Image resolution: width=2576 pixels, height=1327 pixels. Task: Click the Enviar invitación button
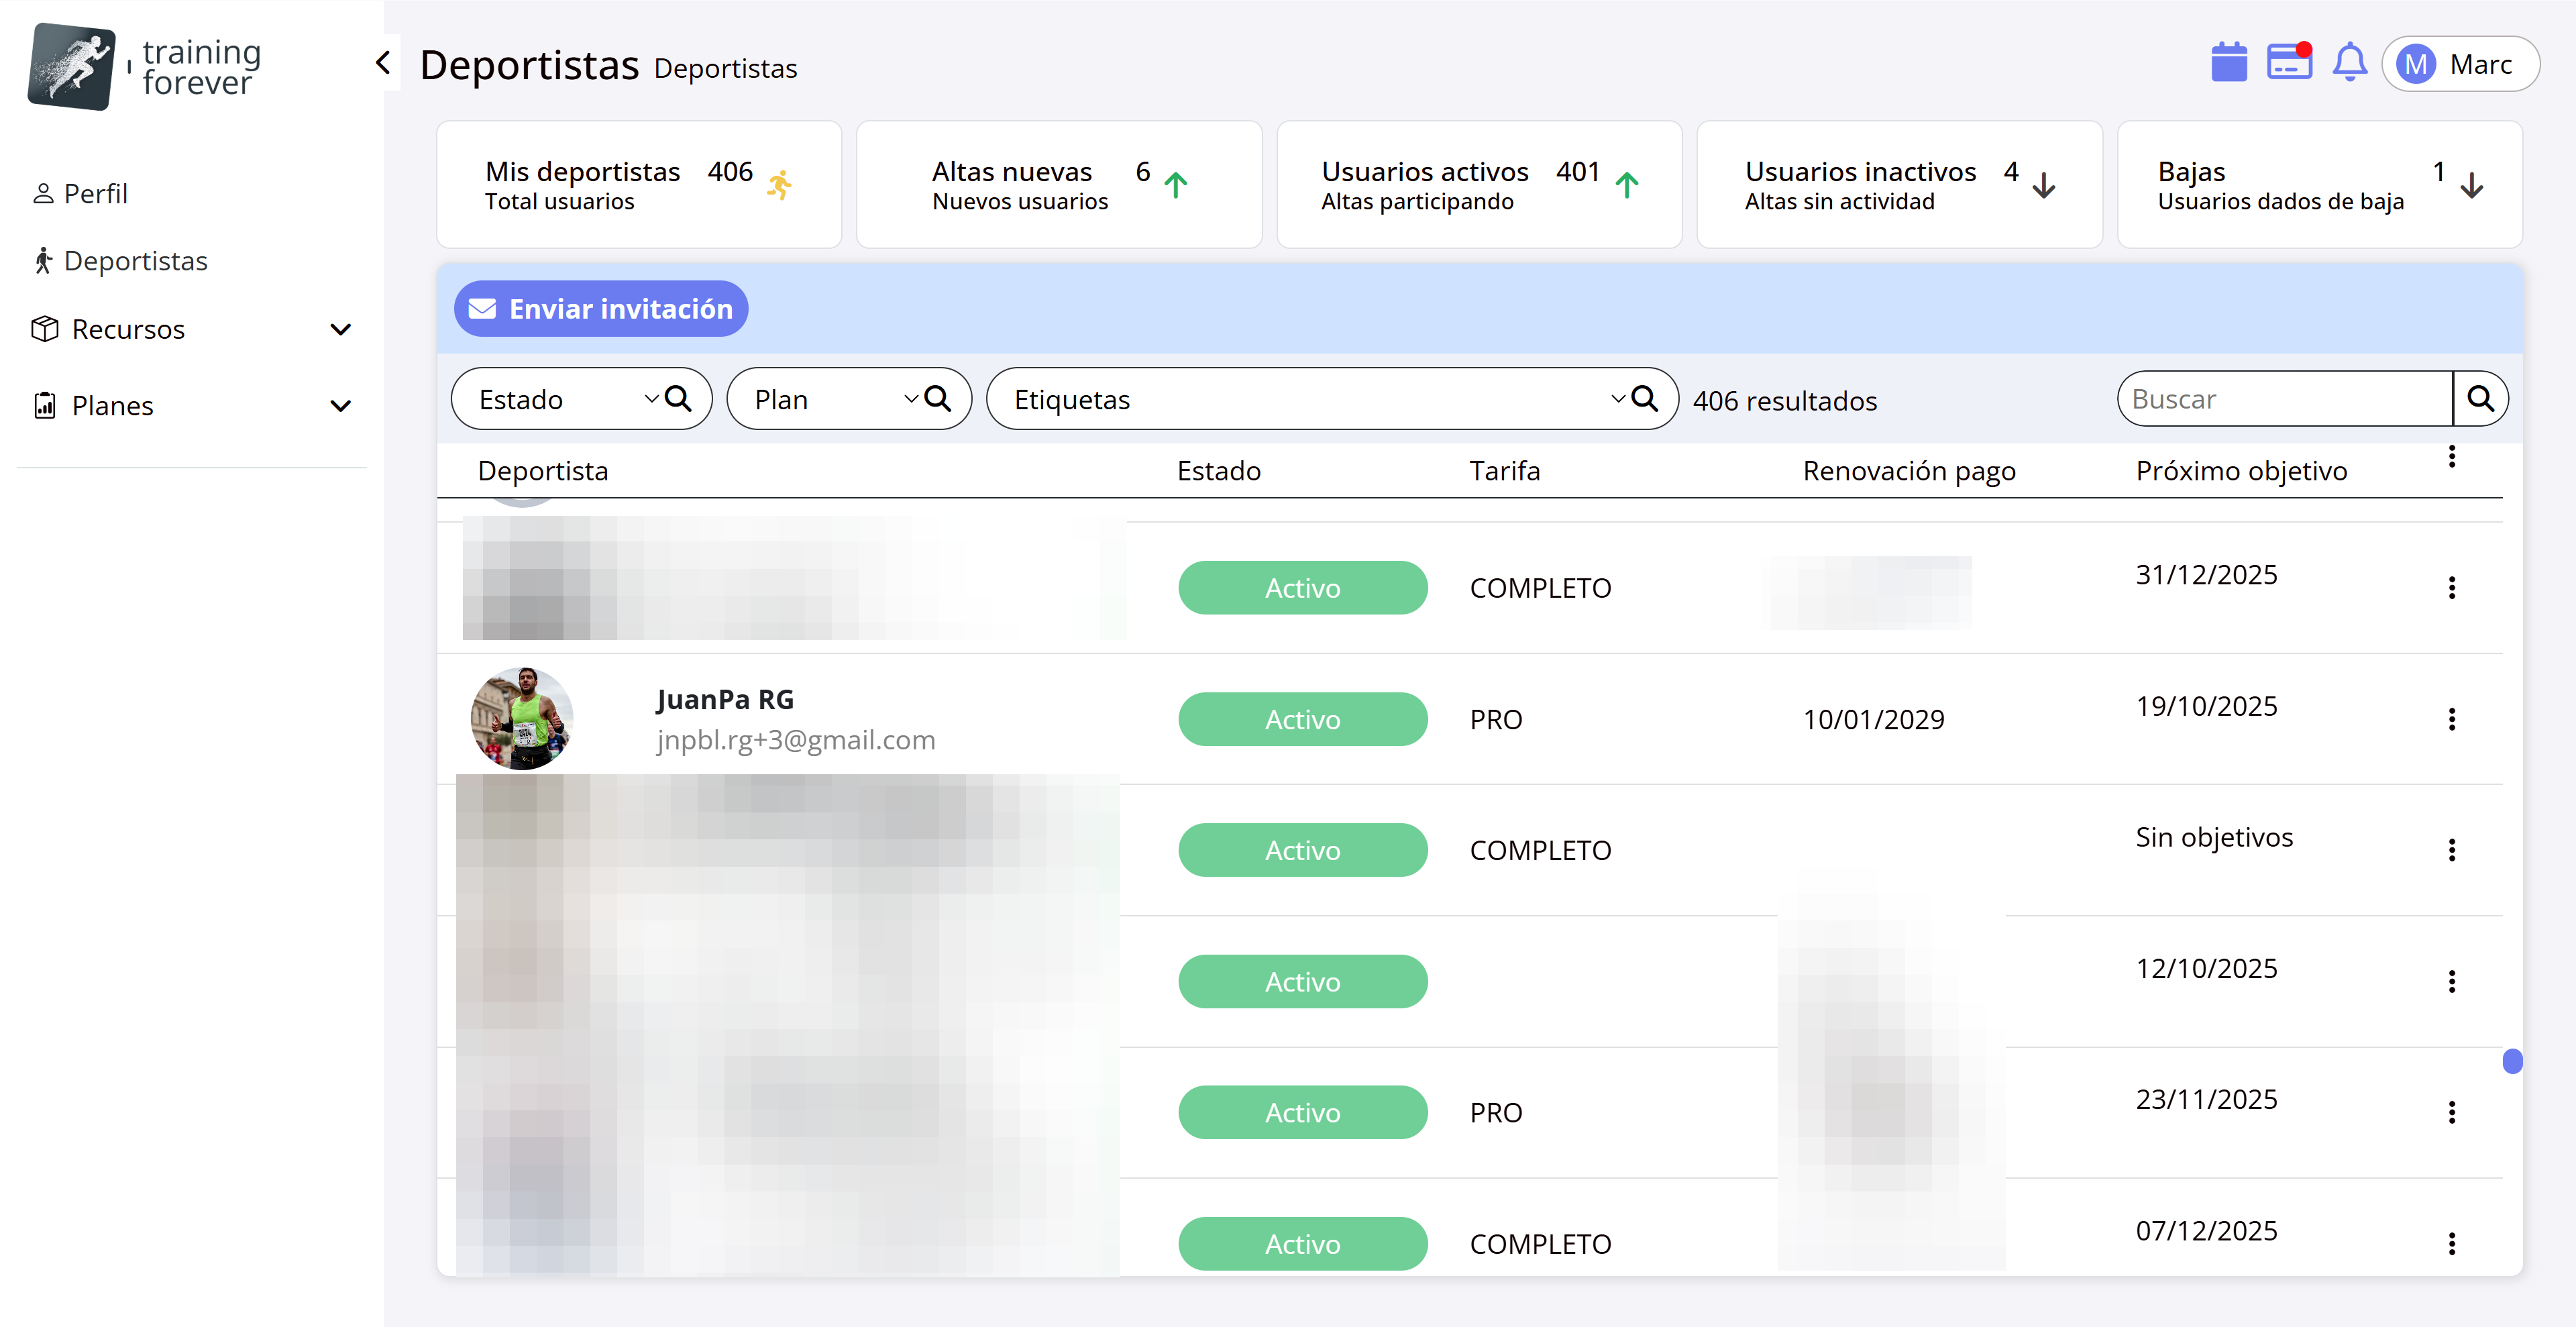pos(601,309)
